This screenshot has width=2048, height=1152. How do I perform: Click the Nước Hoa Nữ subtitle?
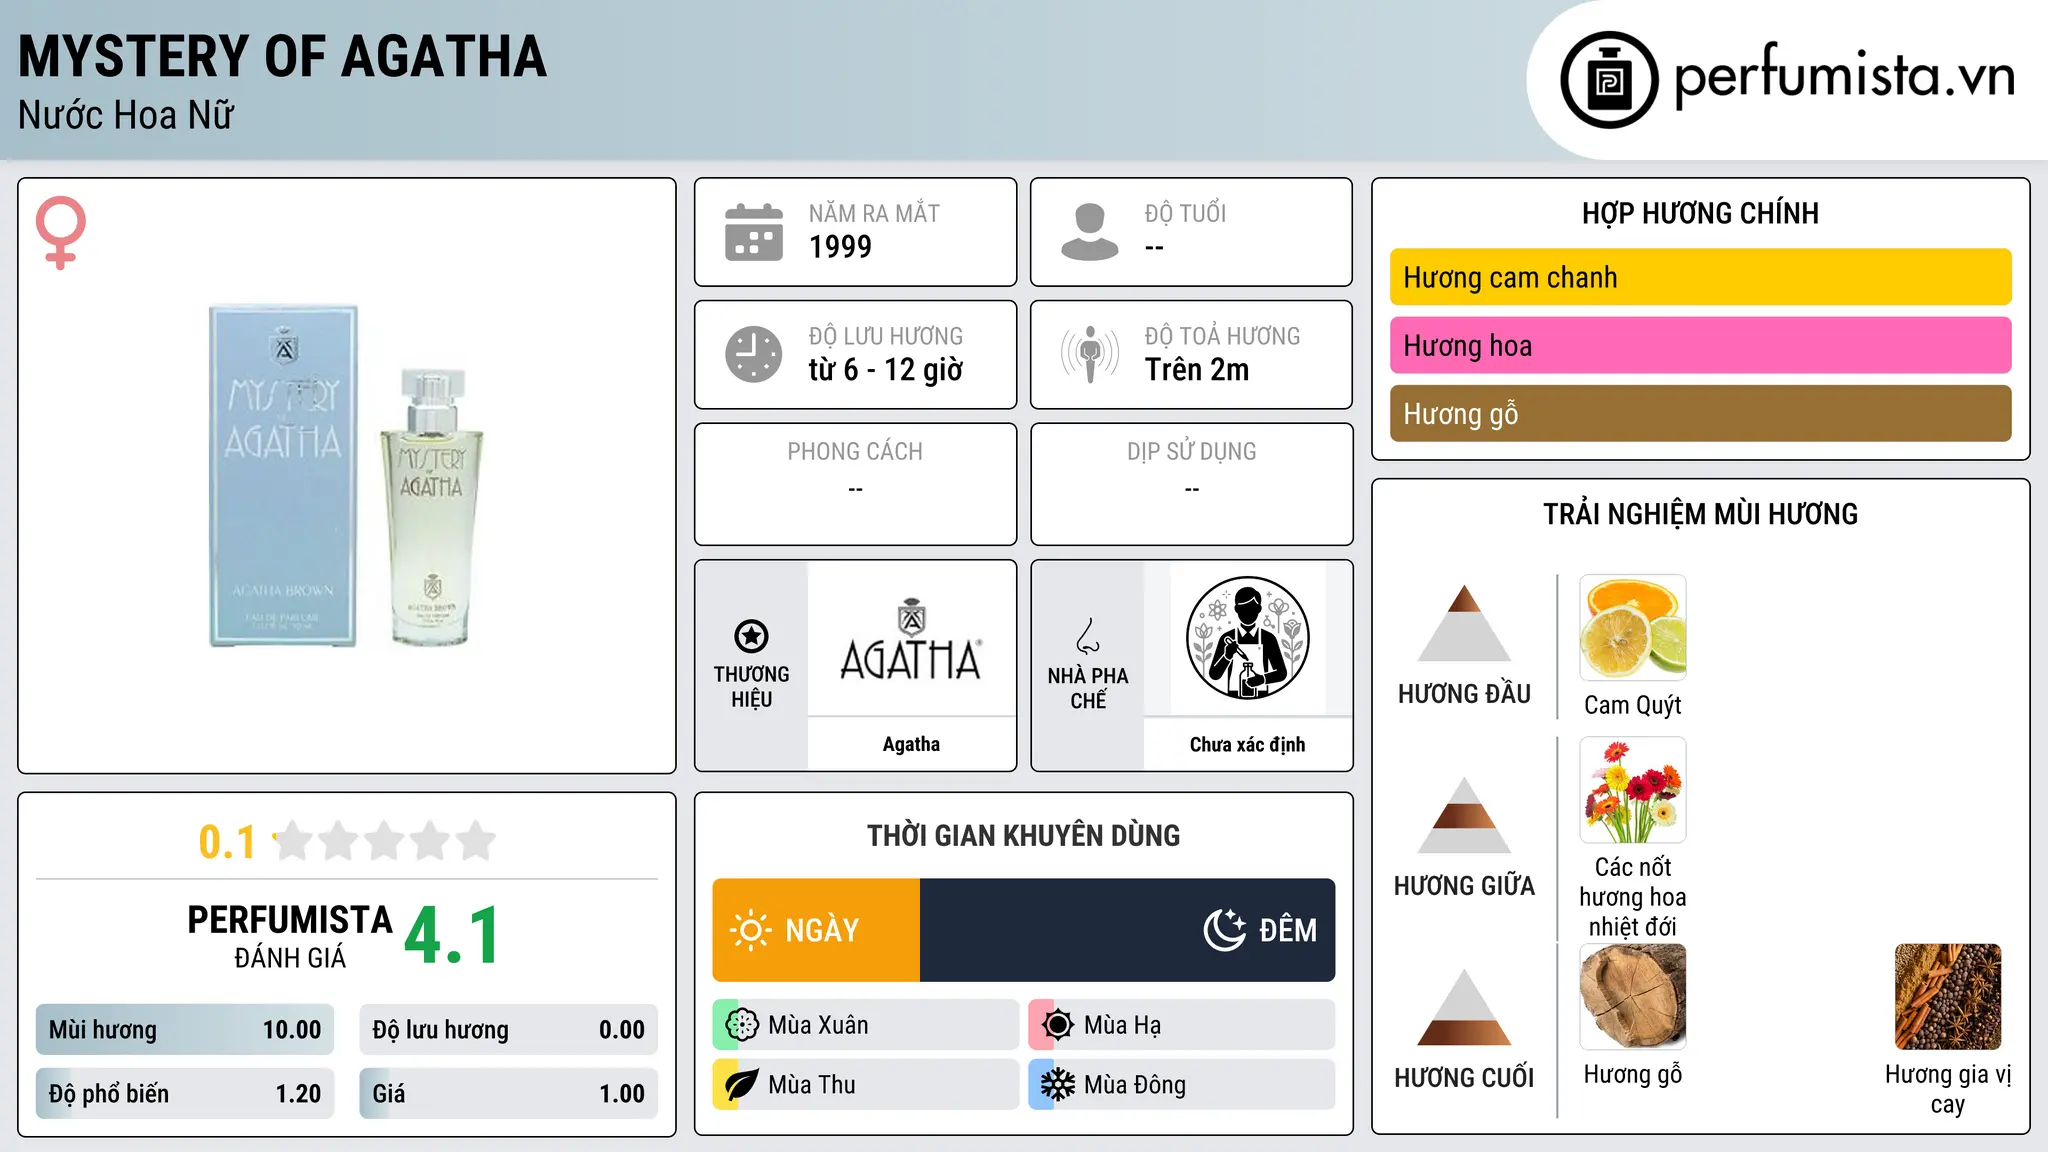tap(126, 115)
